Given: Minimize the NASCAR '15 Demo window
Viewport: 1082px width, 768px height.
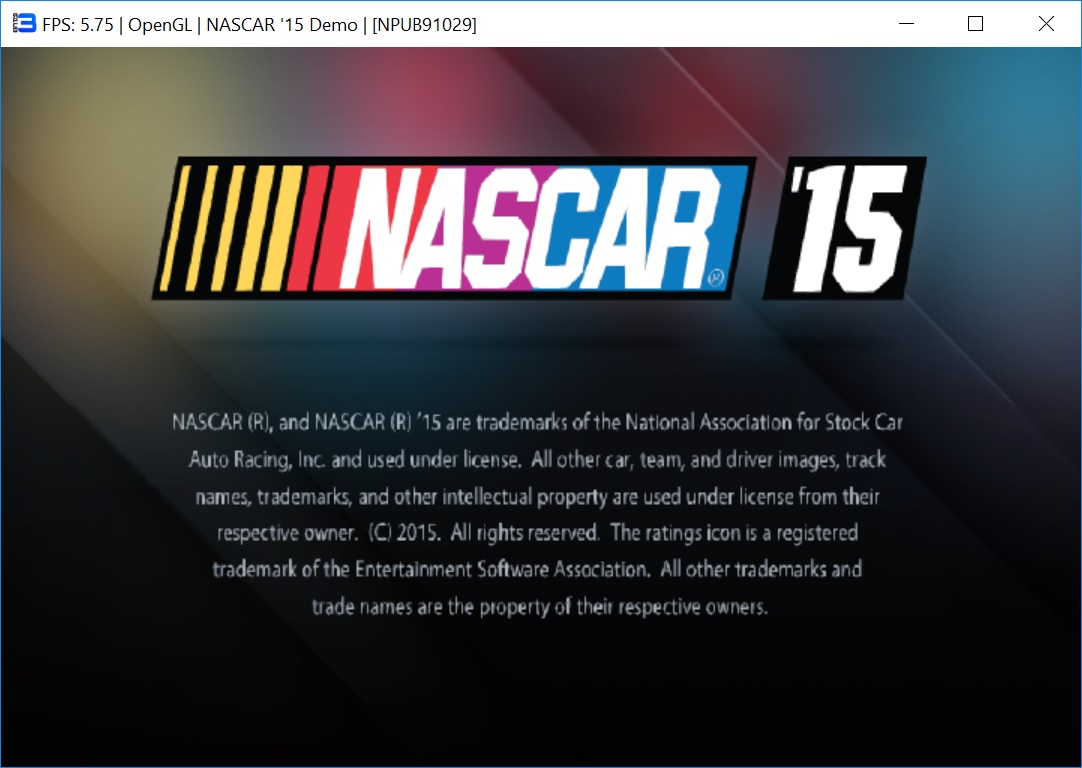Looking at the screenshot, I should (907, 23).
